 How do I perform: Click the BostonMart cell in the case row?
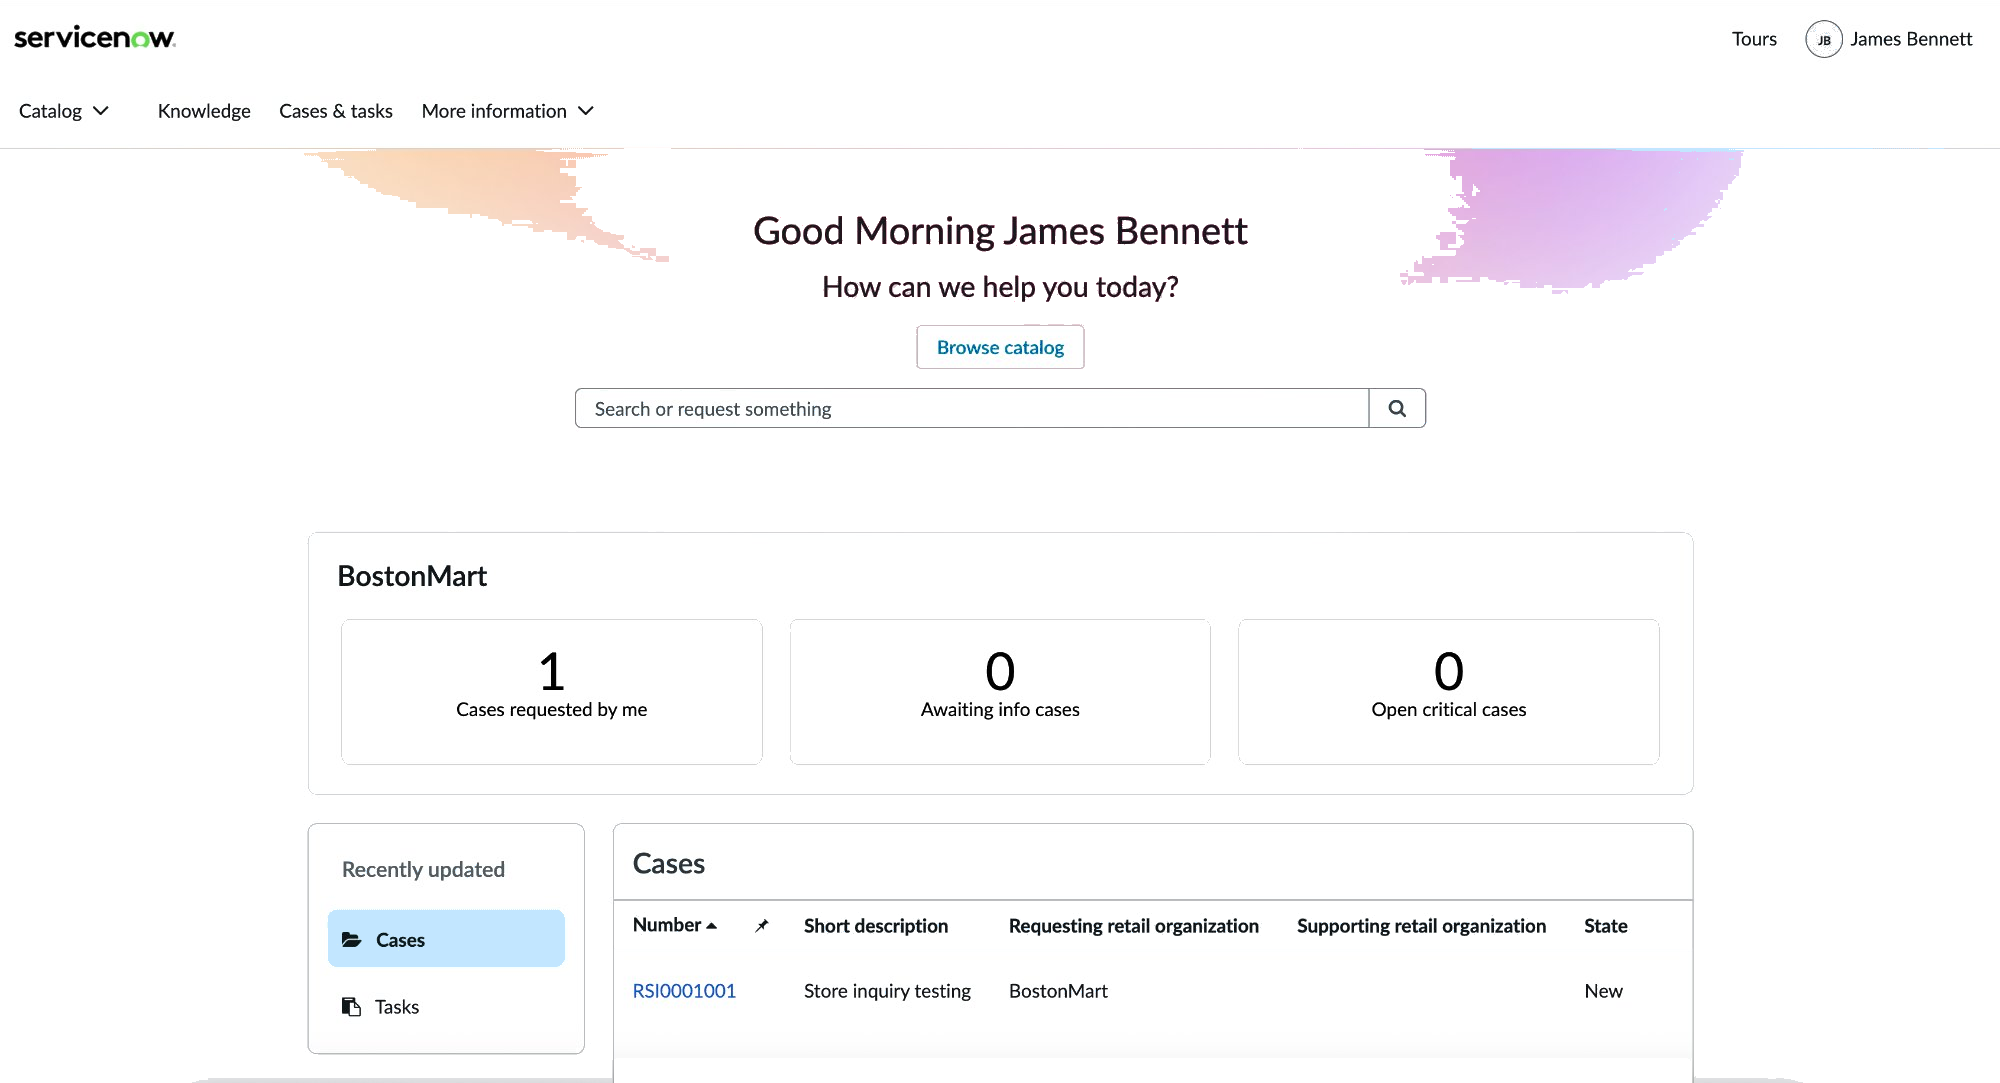coord(1058,991)
